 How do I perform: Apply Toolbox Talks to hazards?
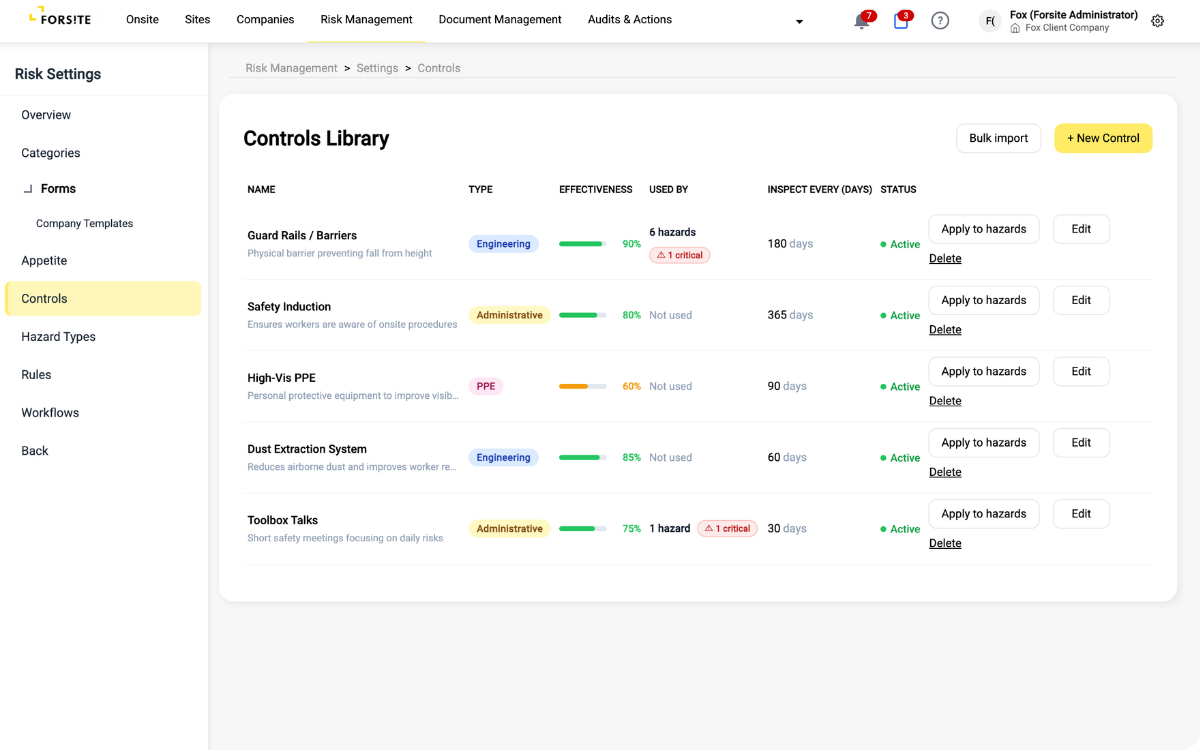984,513
